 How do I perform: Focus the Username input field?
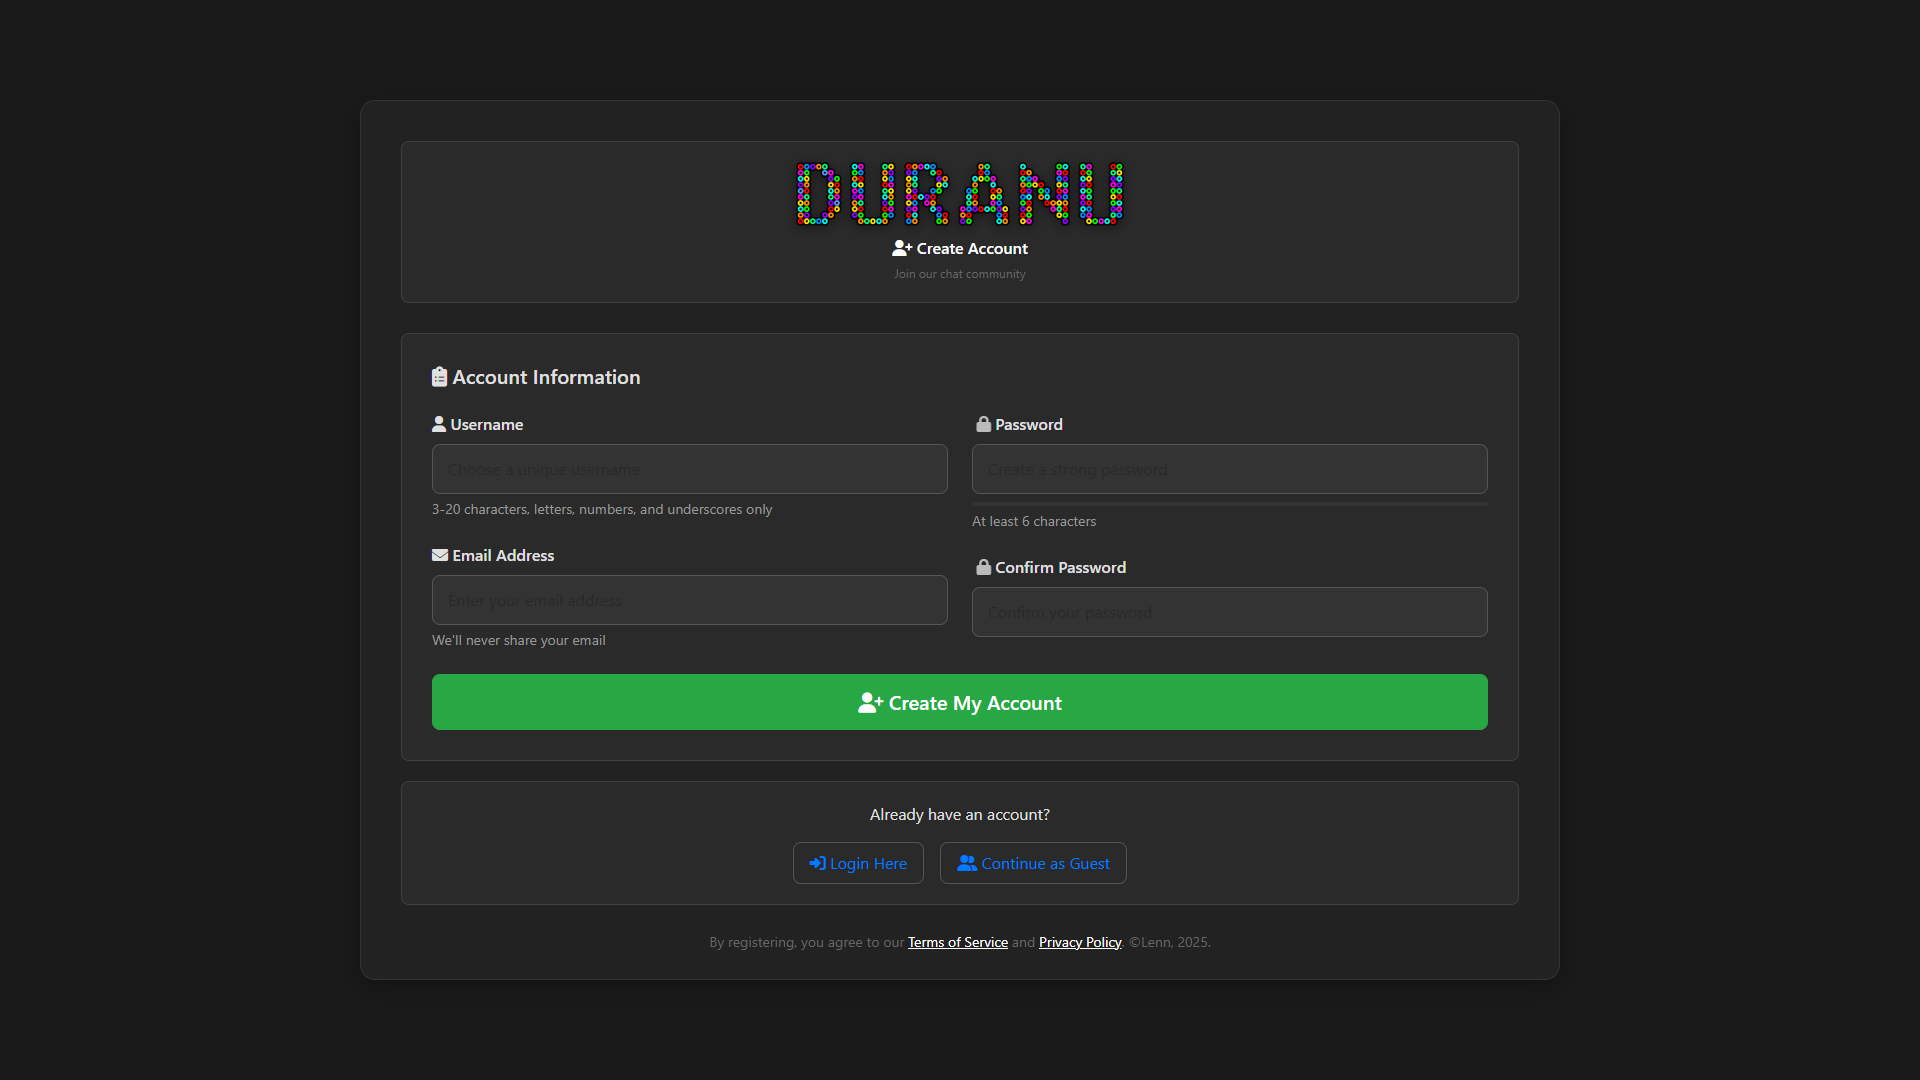[x=689, y=469]
